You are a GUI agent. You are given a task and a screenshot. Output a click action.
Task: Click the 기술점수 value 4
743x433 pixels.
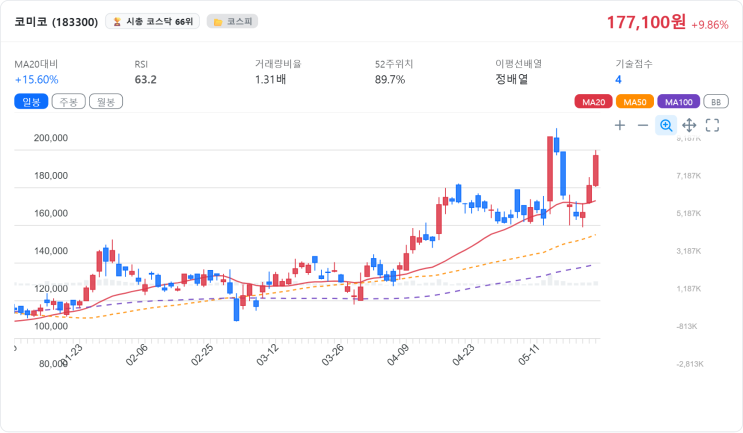tap(618, 80)
